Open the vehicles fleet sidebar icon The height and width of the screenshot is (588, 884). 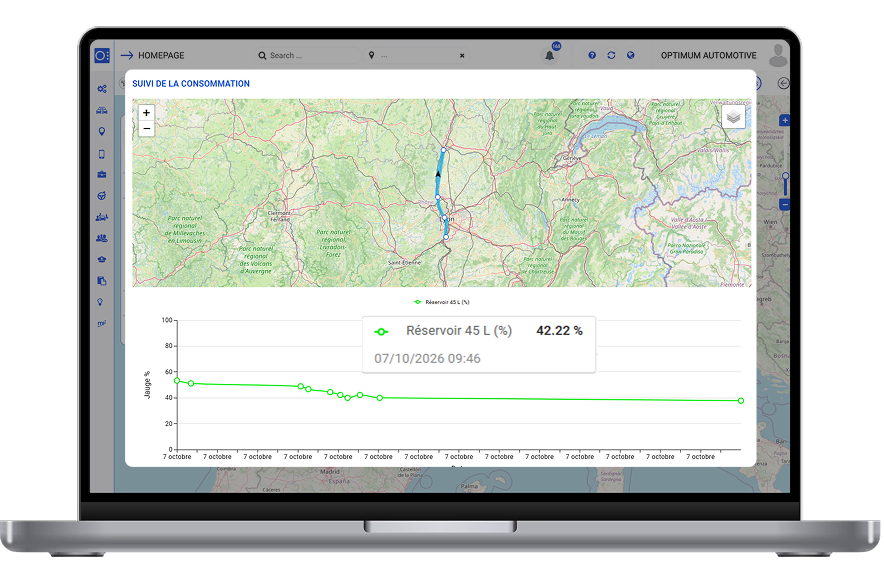click(101, 110)
